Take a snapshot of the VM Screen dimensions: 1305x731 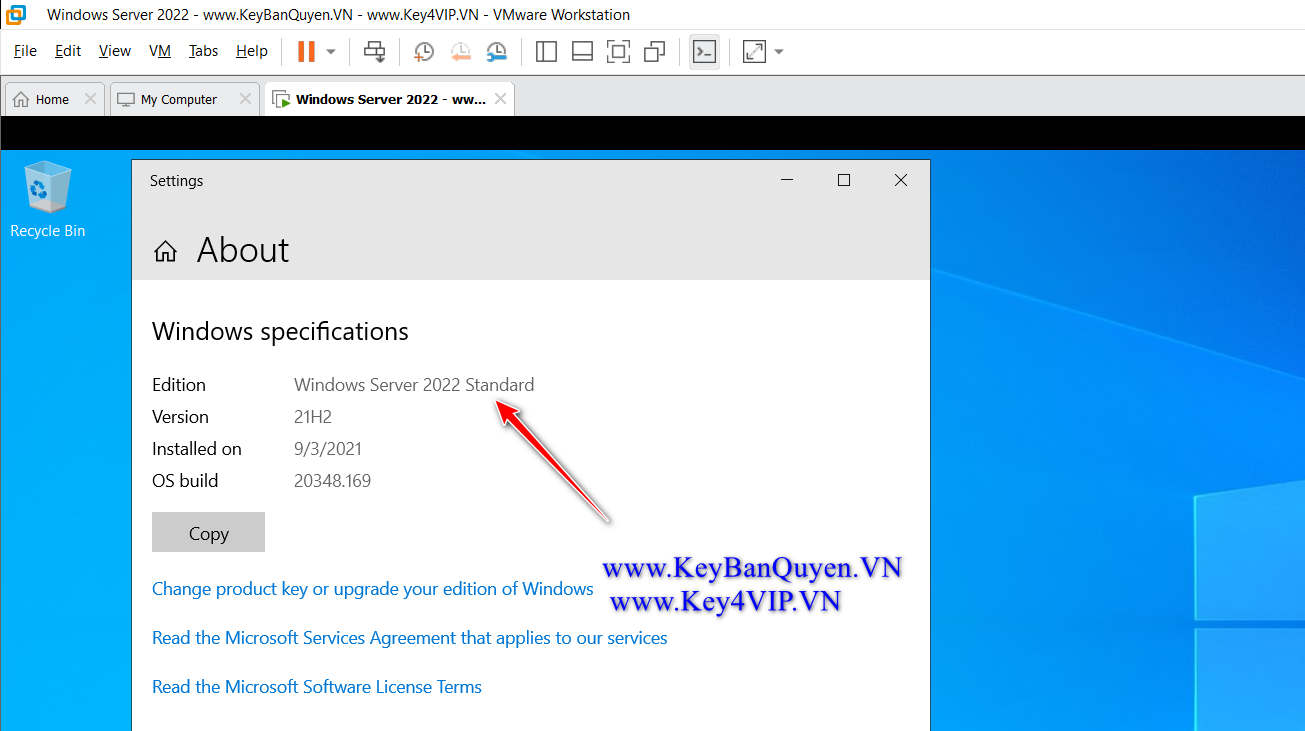point(424,51)
